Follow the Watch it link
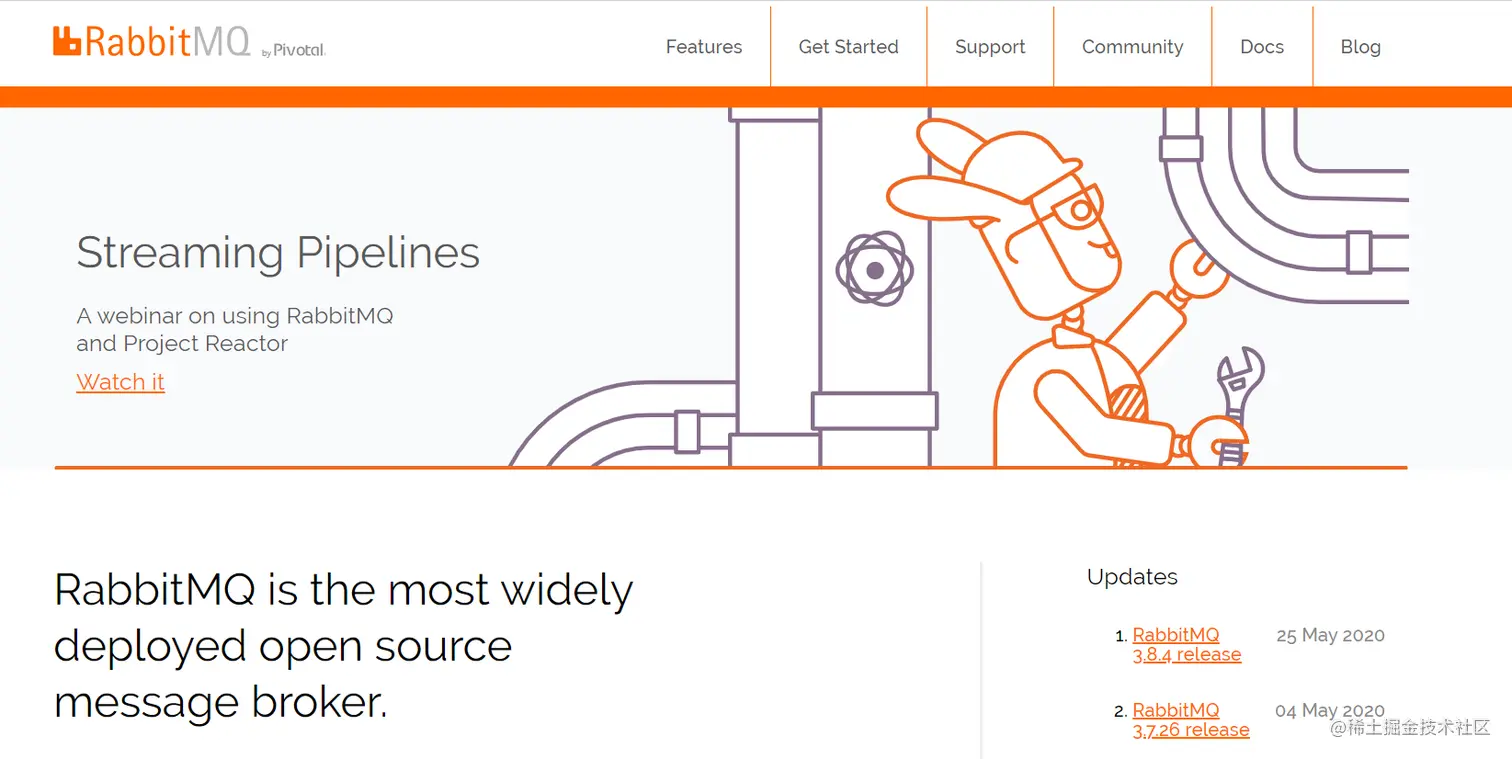 pyautogui.click(x=120, y=382)
